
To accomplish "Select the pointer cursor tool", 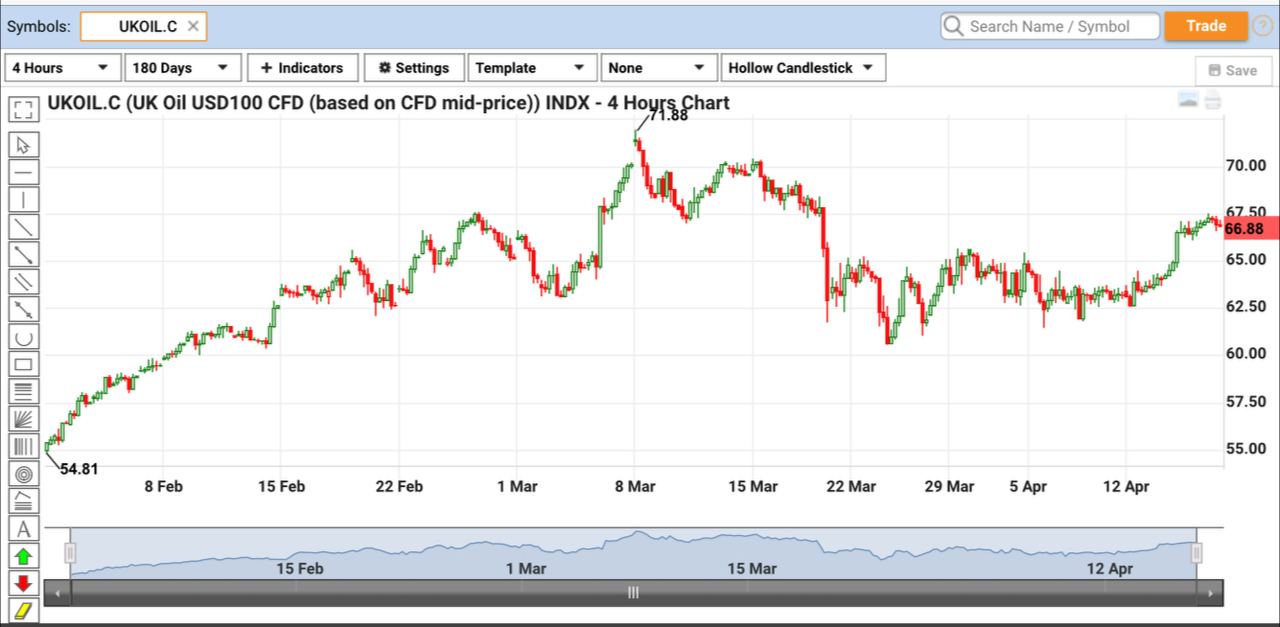I will click(x=24, y=145).
